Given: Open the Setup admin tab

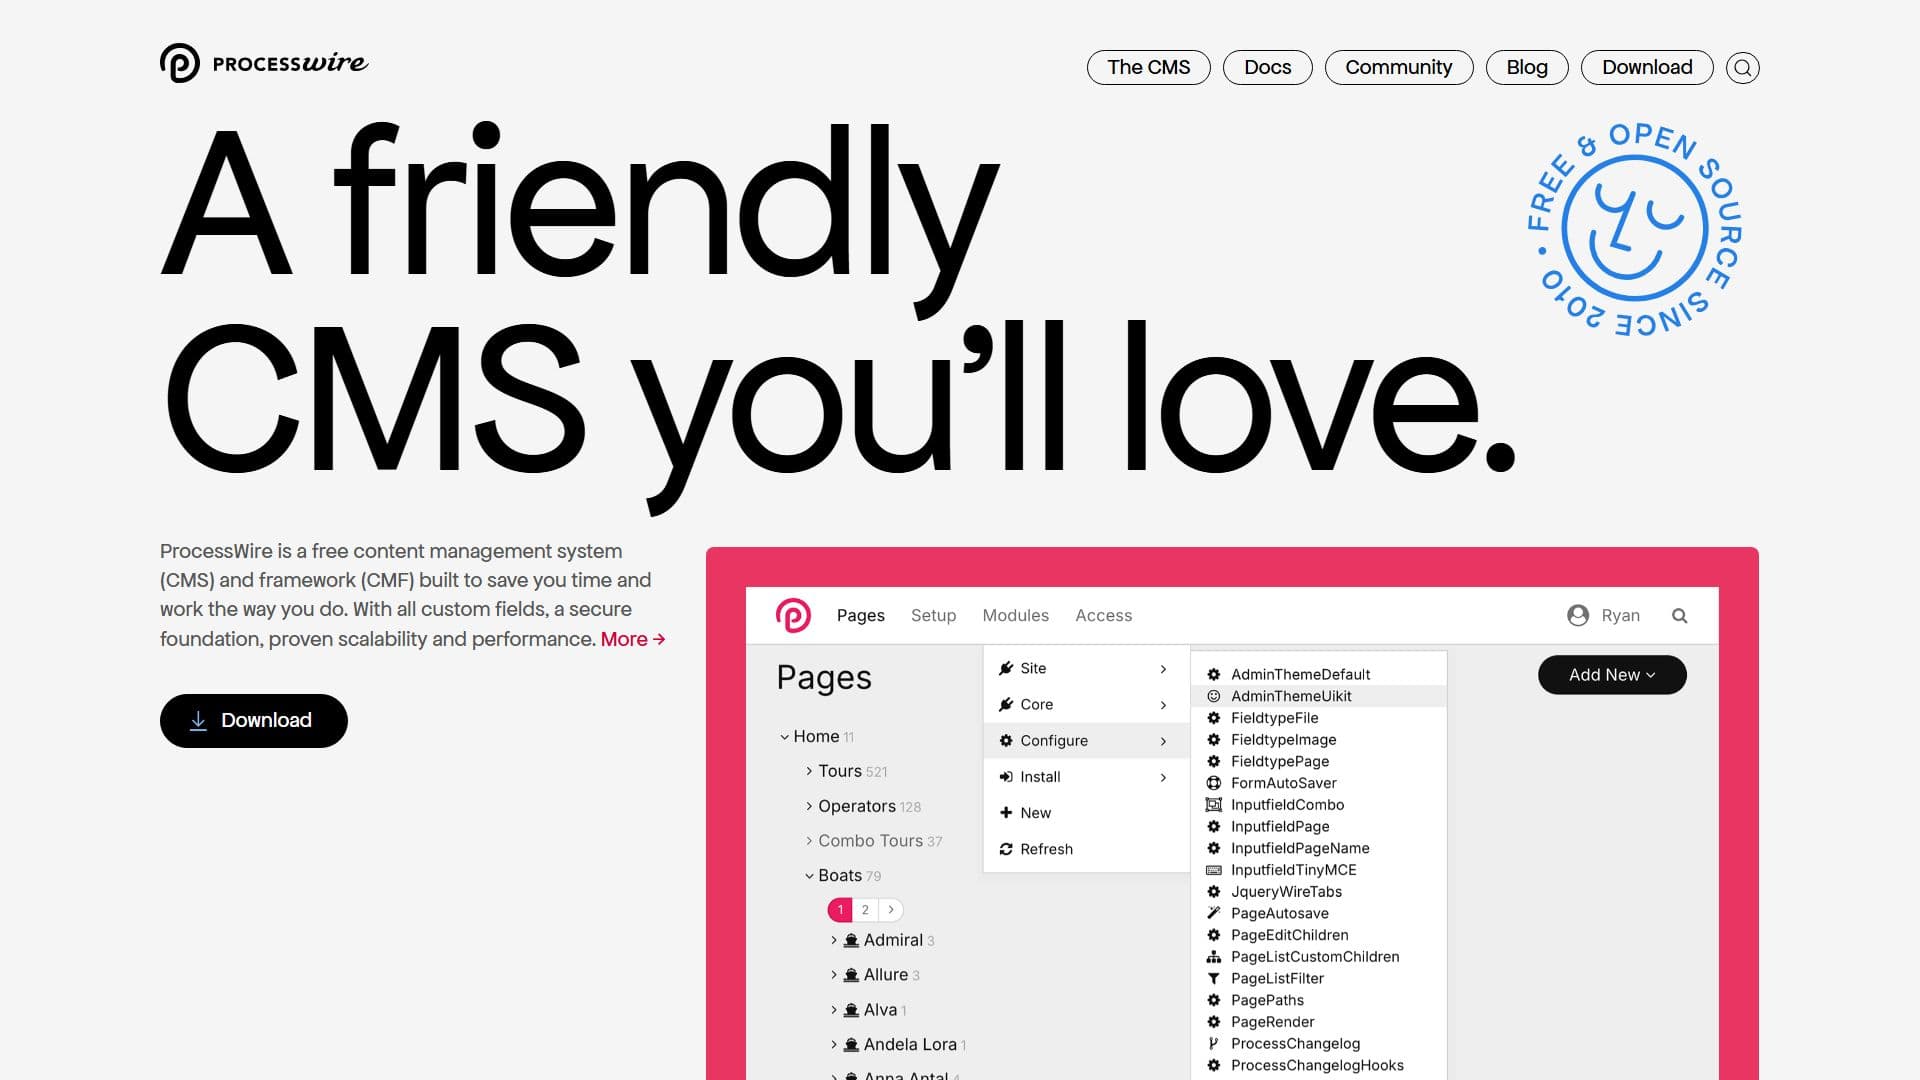Looking at the screenshot, I should (x=933, y=615).
